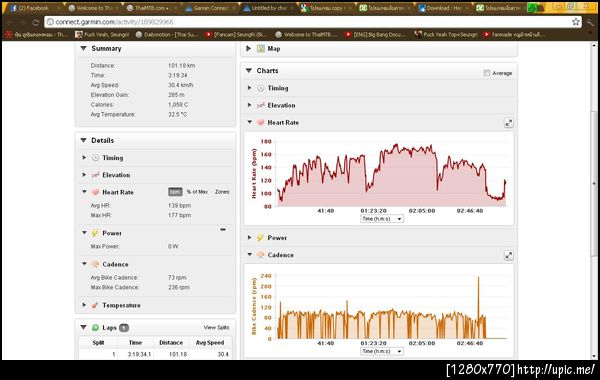Collapse Heart Rate in the Details panel
600x380 pixels.
[x=84, y=192]
